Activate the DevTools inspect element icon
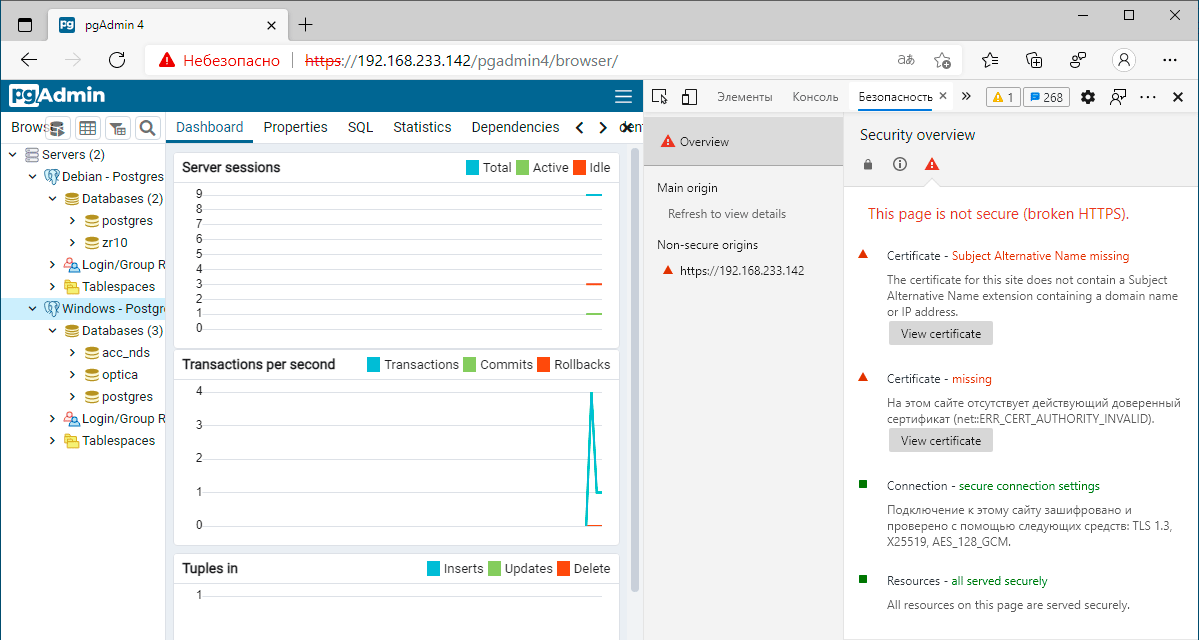Image resolution: width=1199 pixels, height=640 pixels. click(x=660, y=96)
